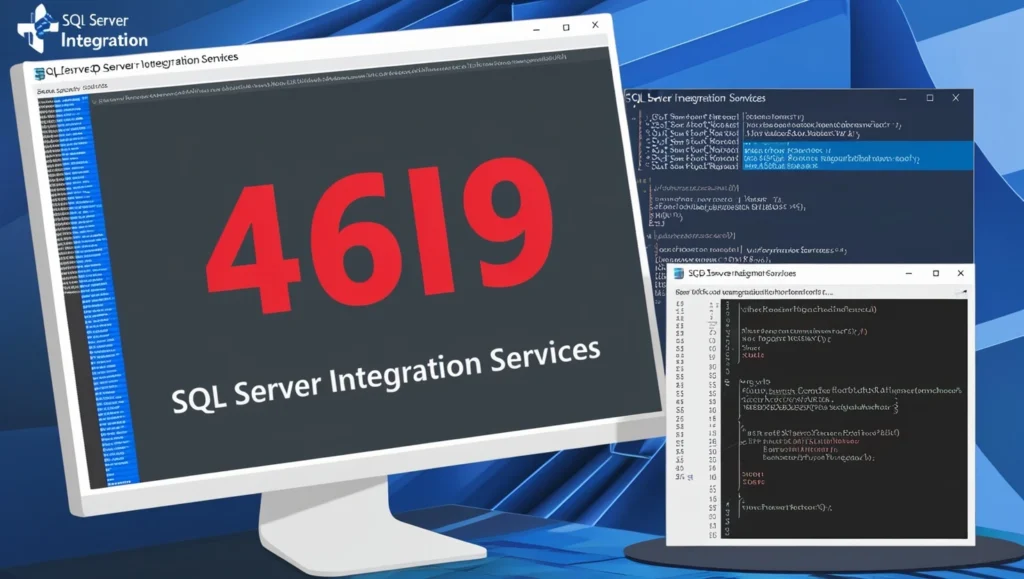Maximize the upper-right dark blue window
The image size is (1024, 579).
pos(930,98)
